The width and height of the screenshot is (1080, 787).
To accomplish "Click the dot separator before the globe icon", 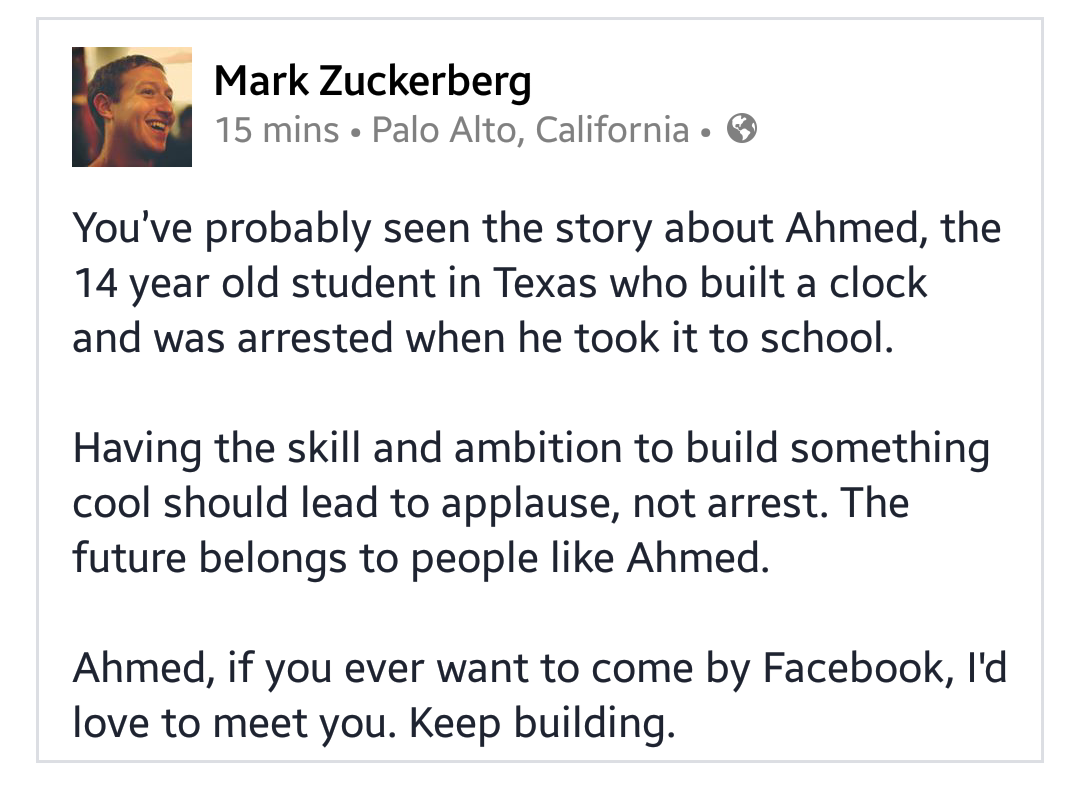I will (705, 132).
